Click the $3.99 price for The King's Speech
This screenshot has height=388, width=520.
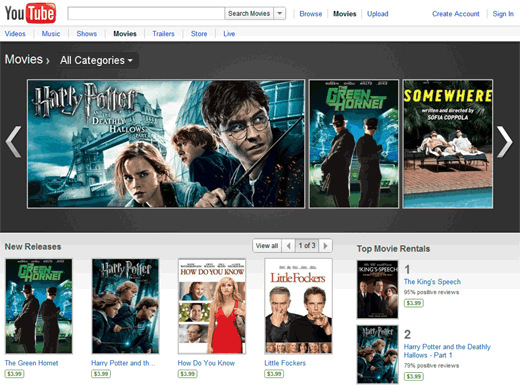tap(414, 303)
